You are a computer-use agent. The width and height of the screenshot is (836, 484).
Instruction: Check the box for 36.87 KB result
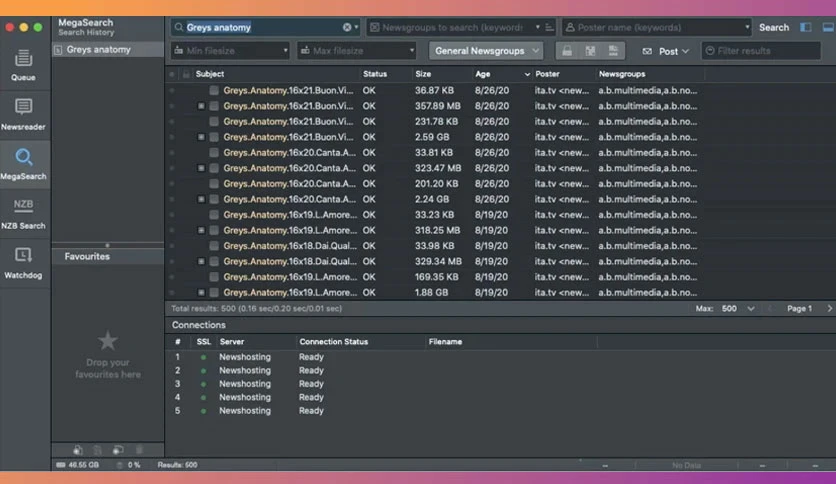tap(214, 91)
